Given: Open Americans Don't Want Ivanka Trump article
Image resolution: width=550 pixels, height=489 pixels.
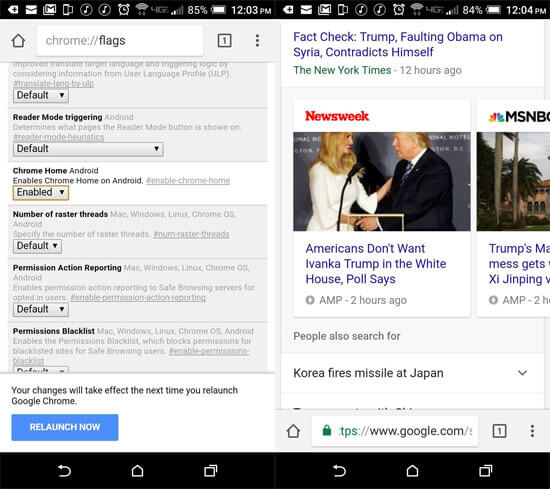Looking at the screenshot, I should 376,264.
